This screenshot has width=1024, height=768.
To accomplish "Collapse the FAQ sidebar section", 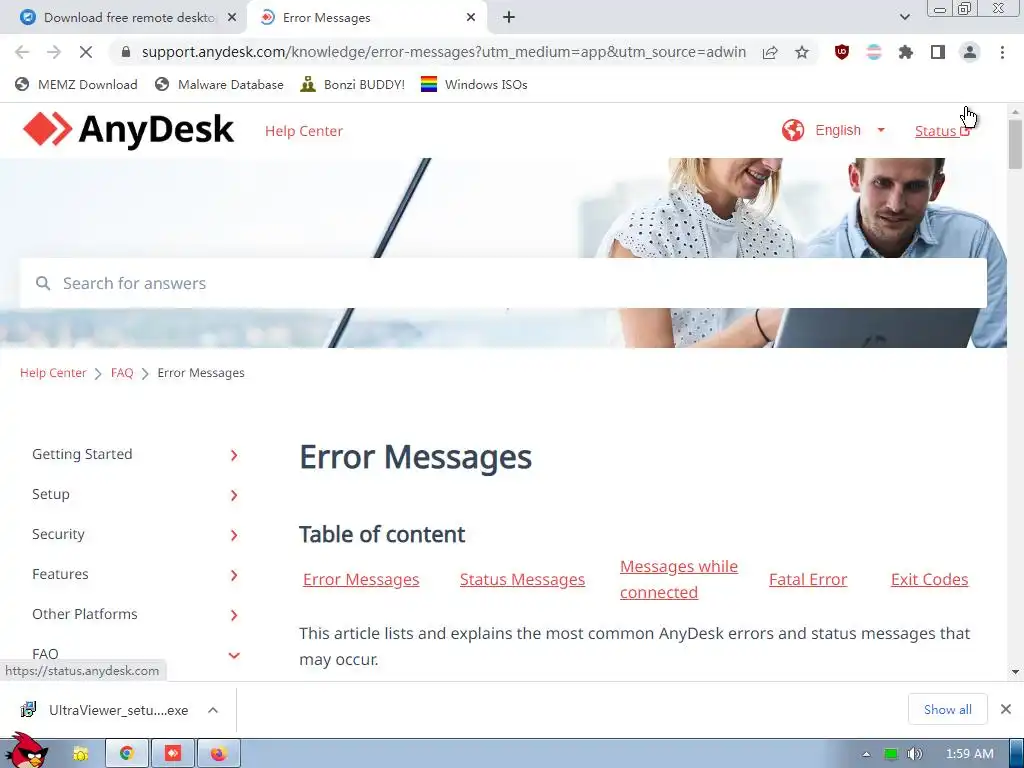I will click(x=234, y=654).
